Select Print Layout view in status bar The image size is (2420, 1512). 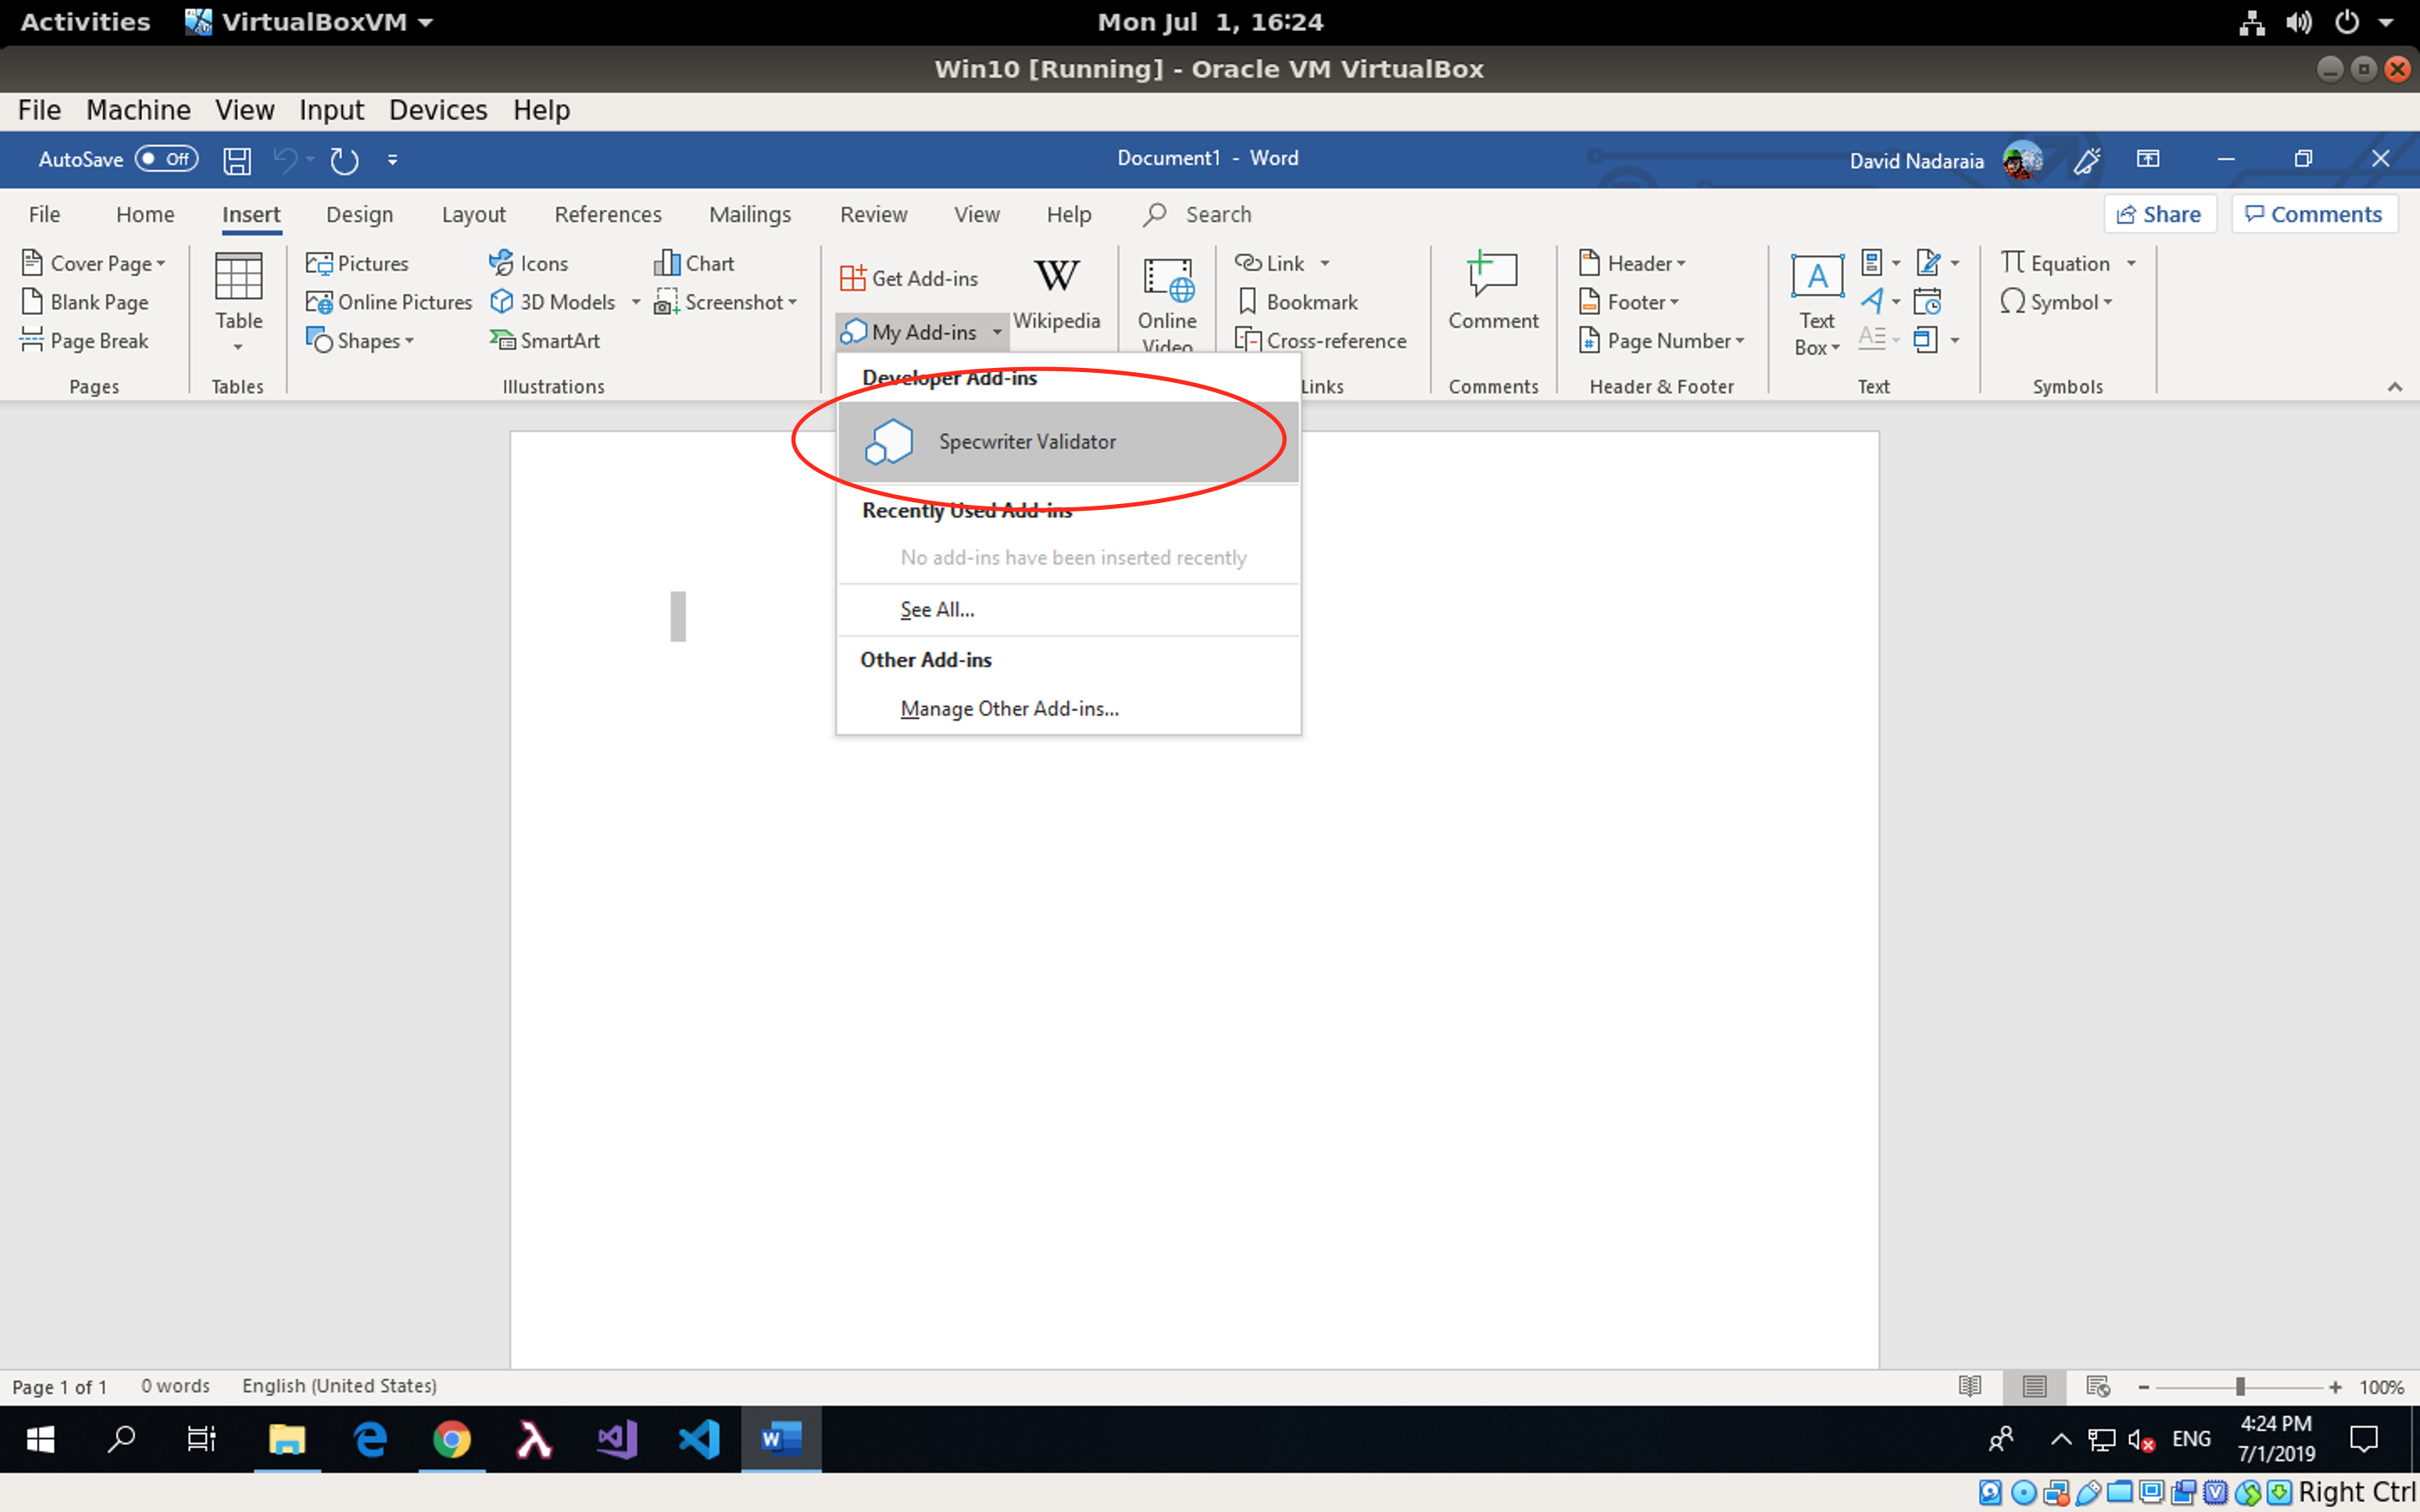(x=2034, y=1386)
